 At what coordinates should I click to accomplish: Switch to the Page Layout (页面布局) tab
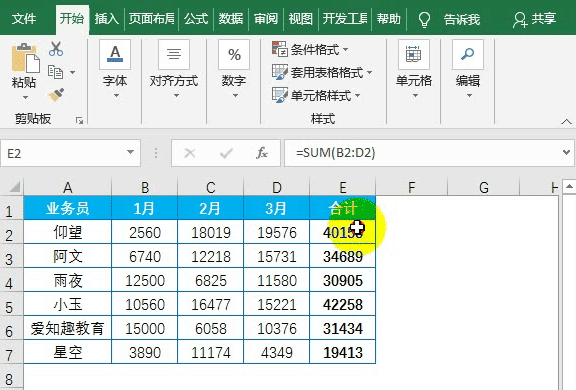(151, 19)
